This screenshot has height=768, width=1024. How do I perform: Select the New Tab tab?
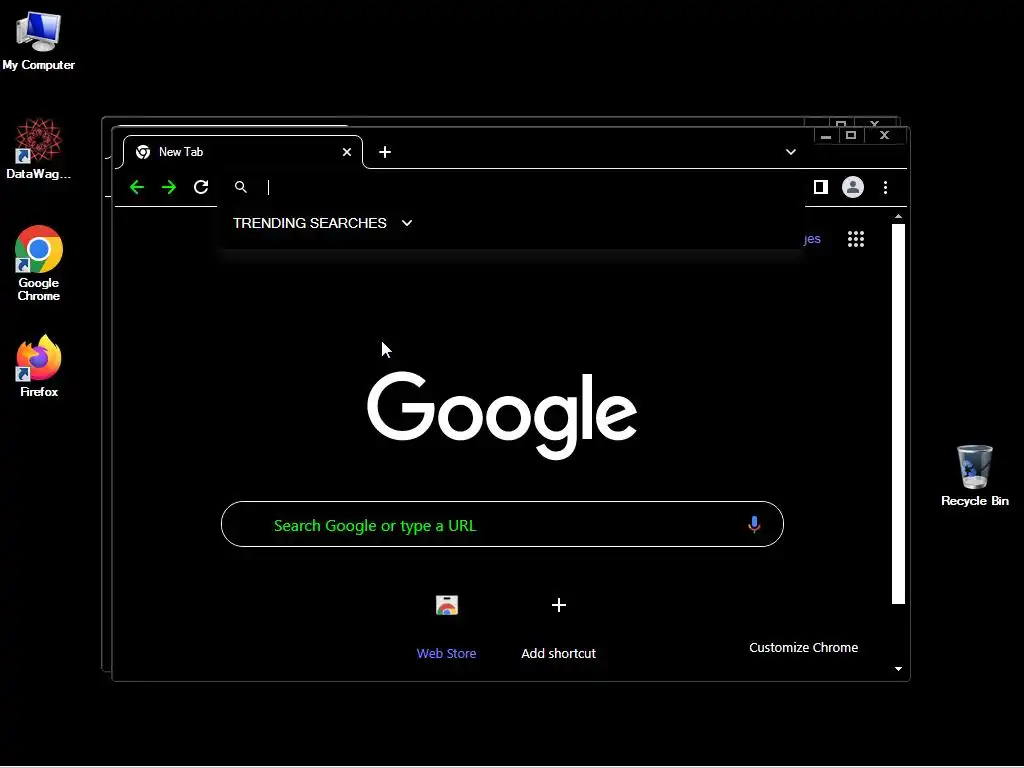pyautogui.click(x=242, y=152)
